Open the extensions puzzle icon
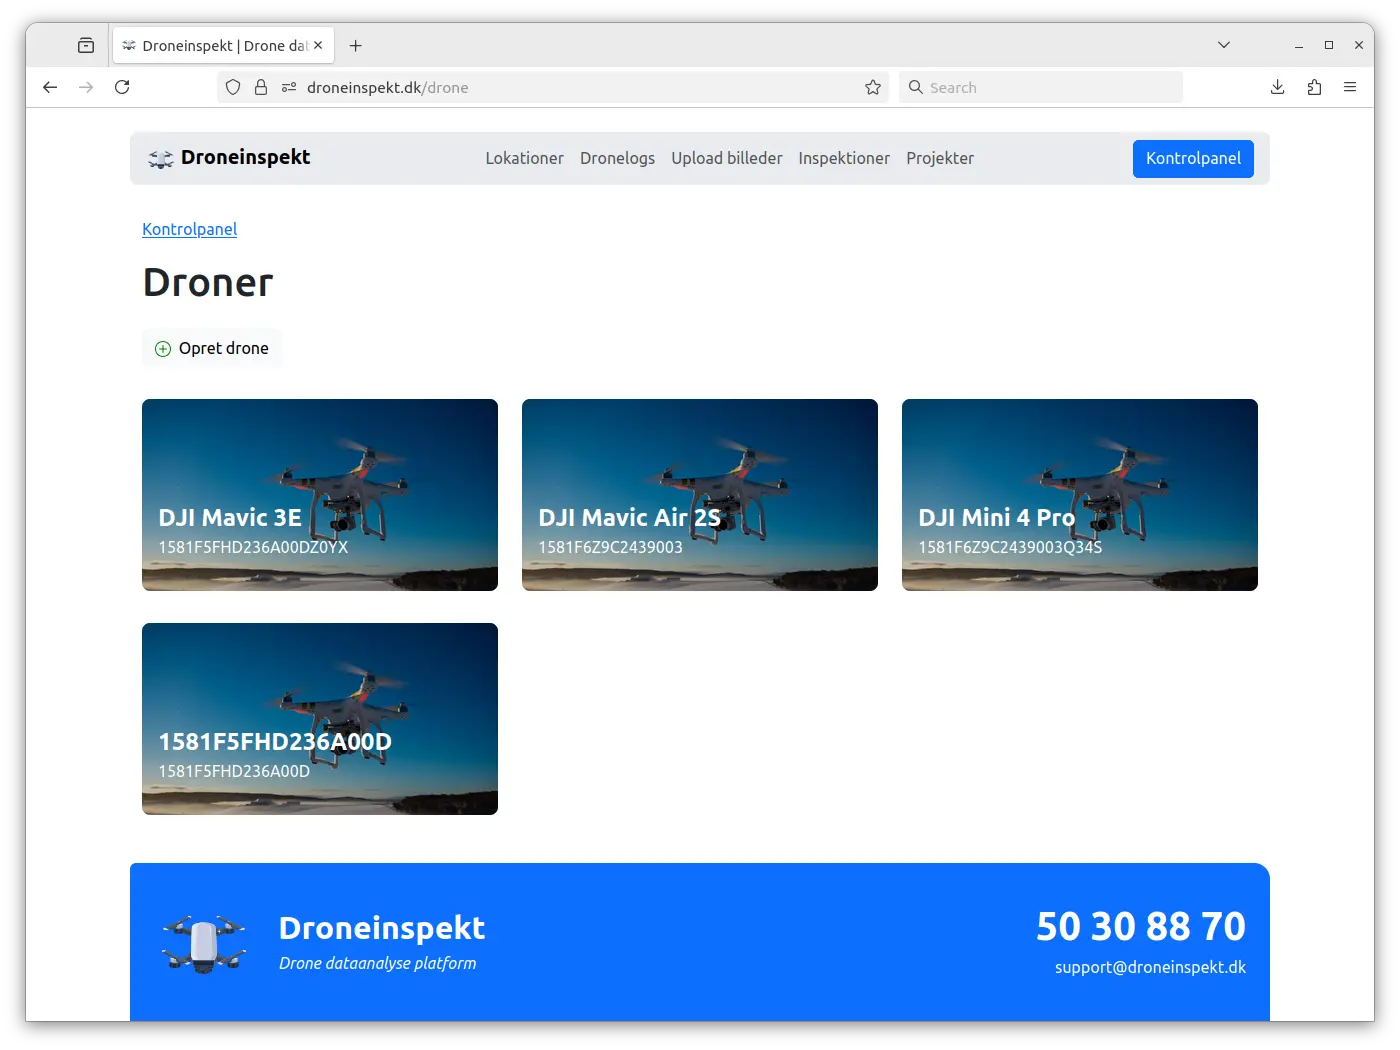The width and height of the screenshot is (1400, 1050). tap(1314, 87)
